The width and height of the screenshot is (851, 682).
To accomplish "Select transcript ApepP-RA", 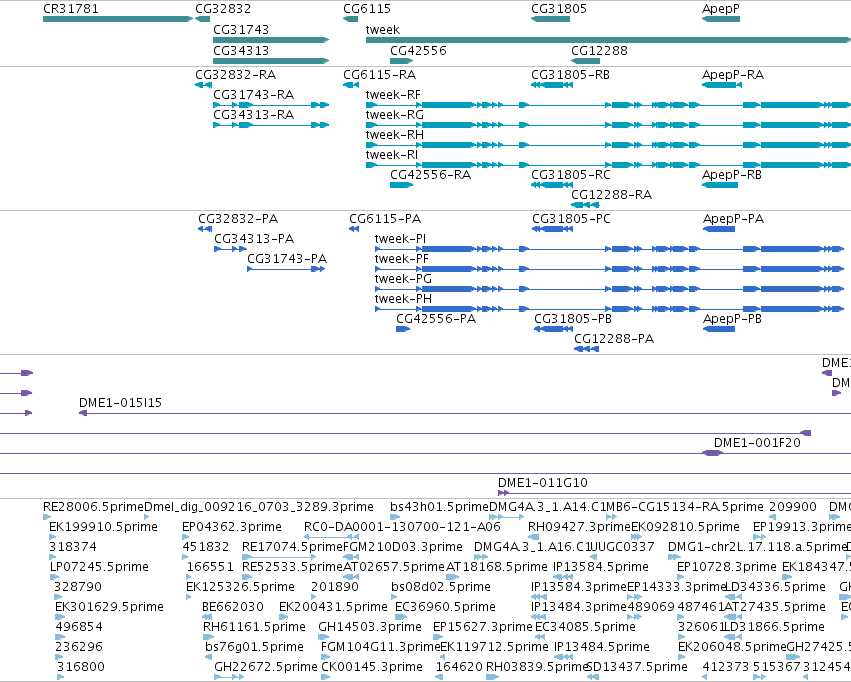I will pyautogui.click(x=722, y=85).
